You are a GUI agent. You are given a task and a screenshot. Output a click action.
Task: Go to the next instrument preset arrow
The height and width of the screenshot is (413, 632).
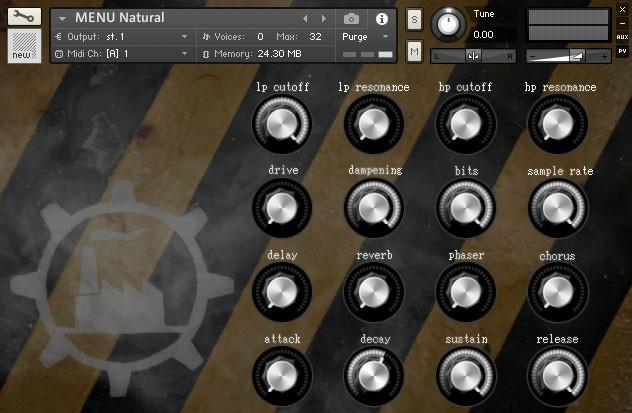(323, 18)
